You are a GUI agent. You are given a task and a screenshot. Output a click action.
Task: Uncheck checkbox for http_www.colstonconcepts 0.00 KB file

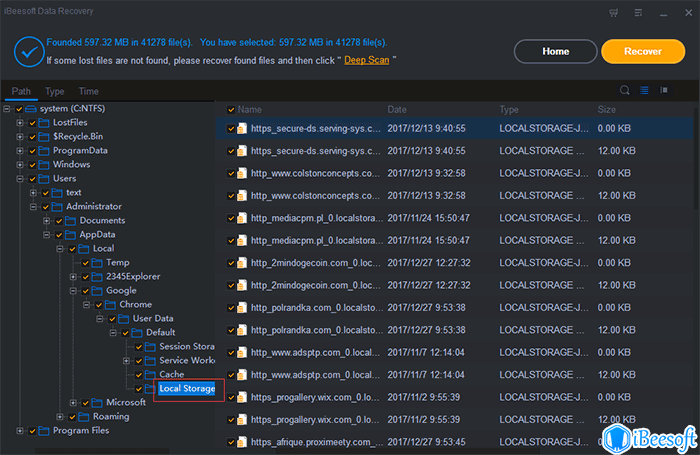231,173
